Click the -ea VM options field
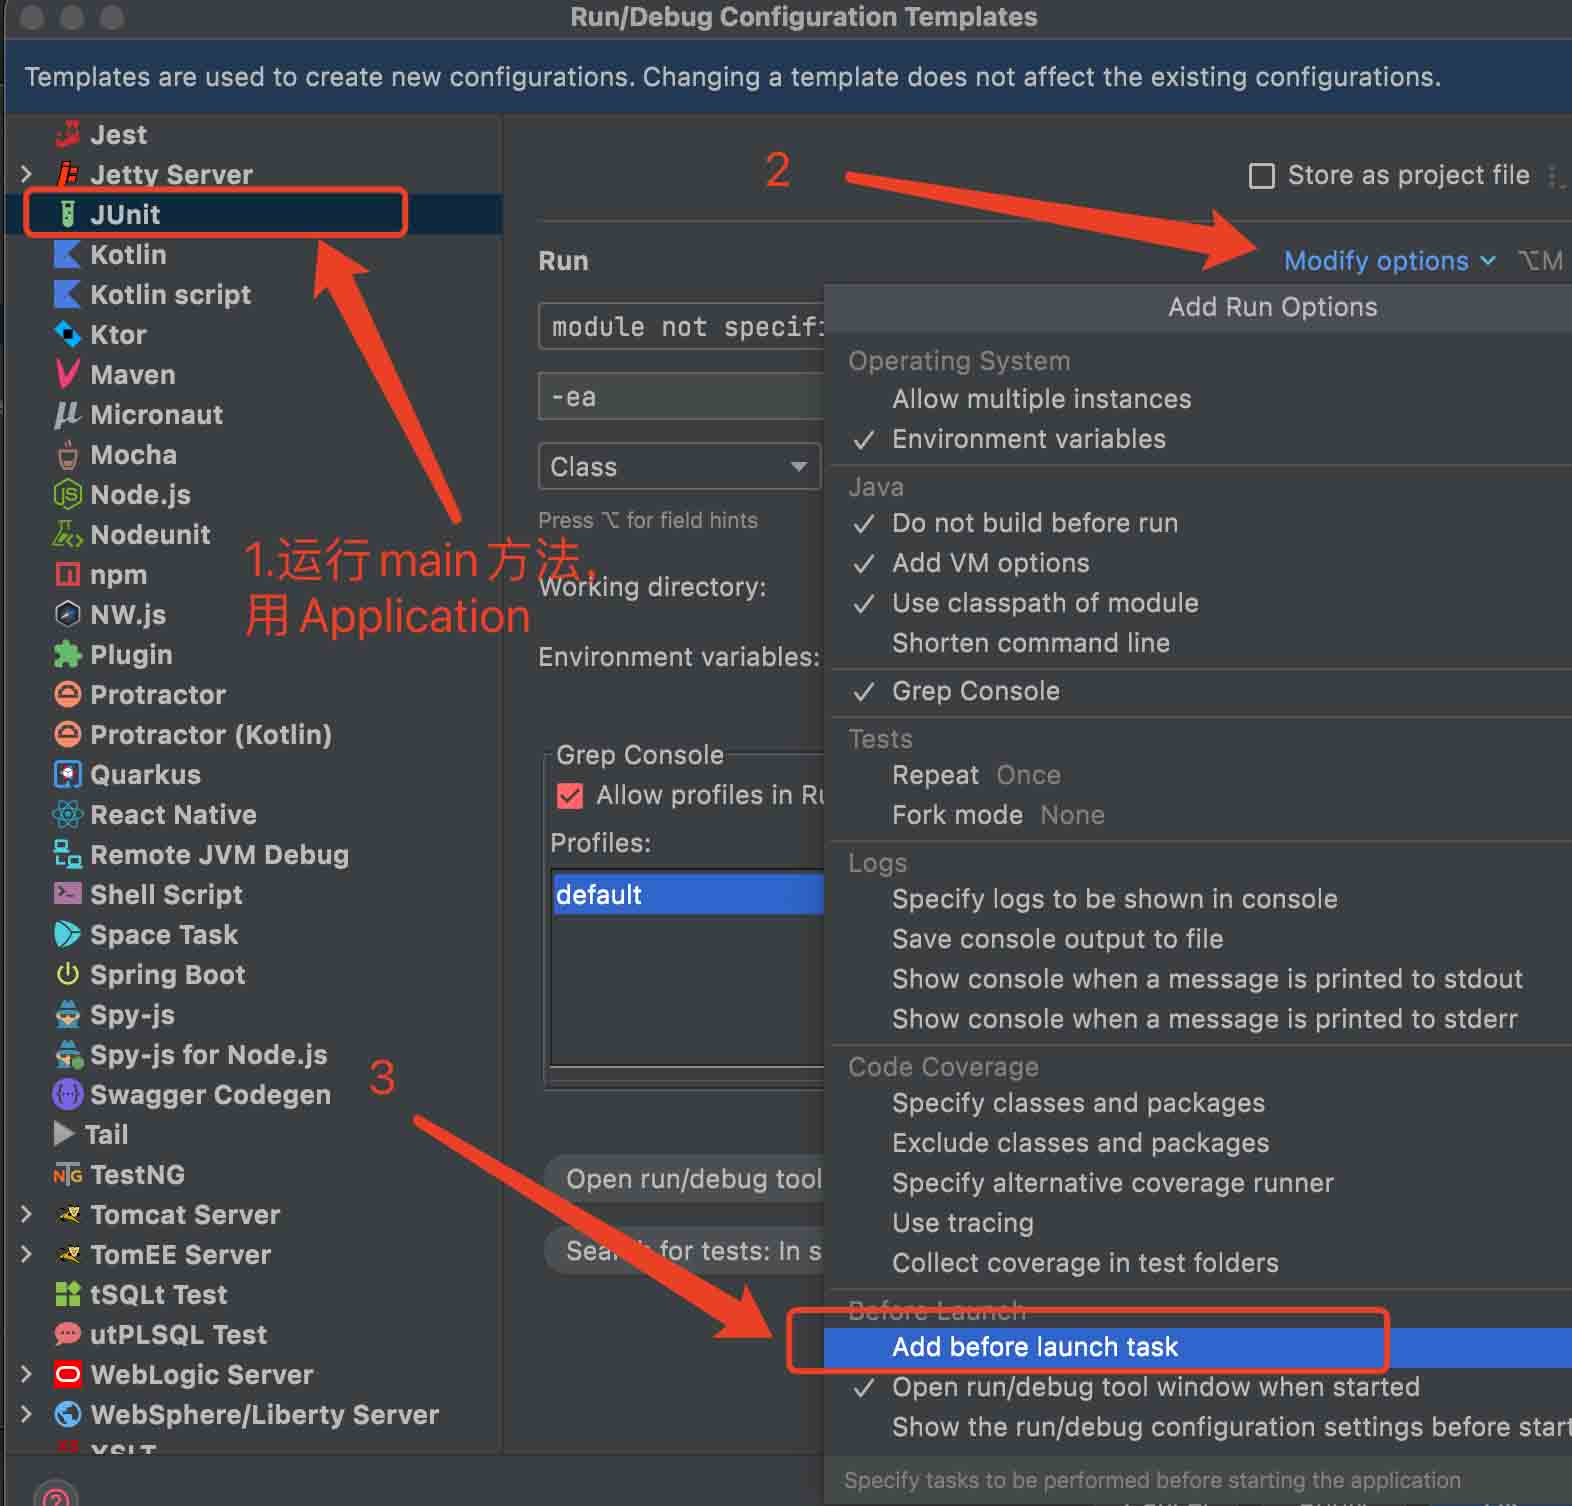Image resolution: width=1572 pixels, height=1506 pixels. point(681,397)
